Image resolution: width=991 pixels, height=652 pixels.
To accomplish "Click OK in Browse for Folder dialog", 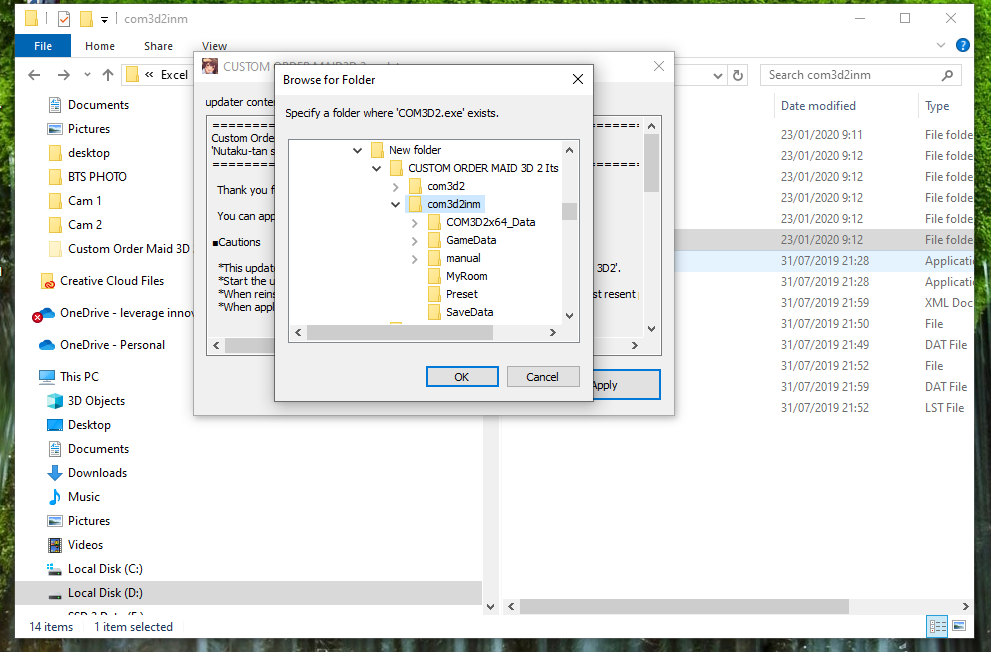I will (462, 377).
